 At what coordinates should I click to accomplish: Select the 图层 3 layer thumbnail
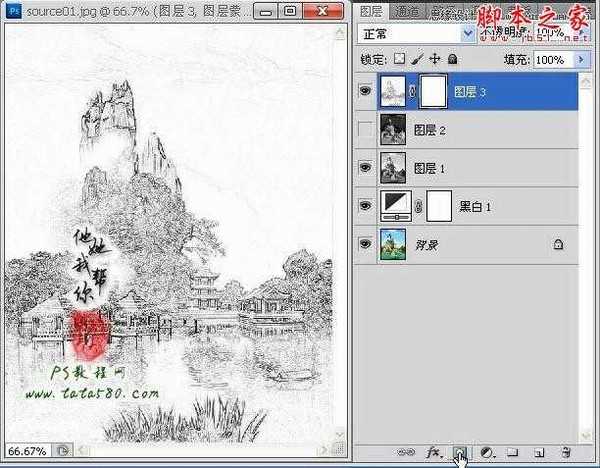393,91
